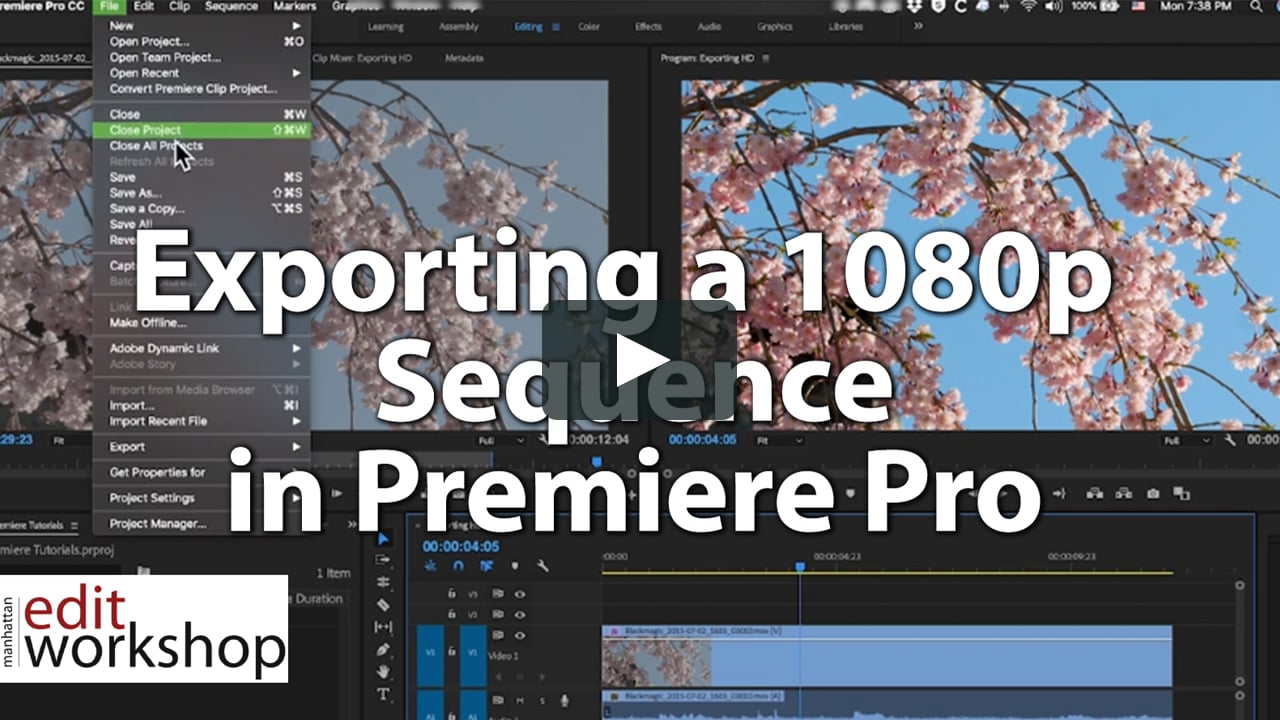
Task: Select the Blackmagic audio clip on A1
Action: 887,704
